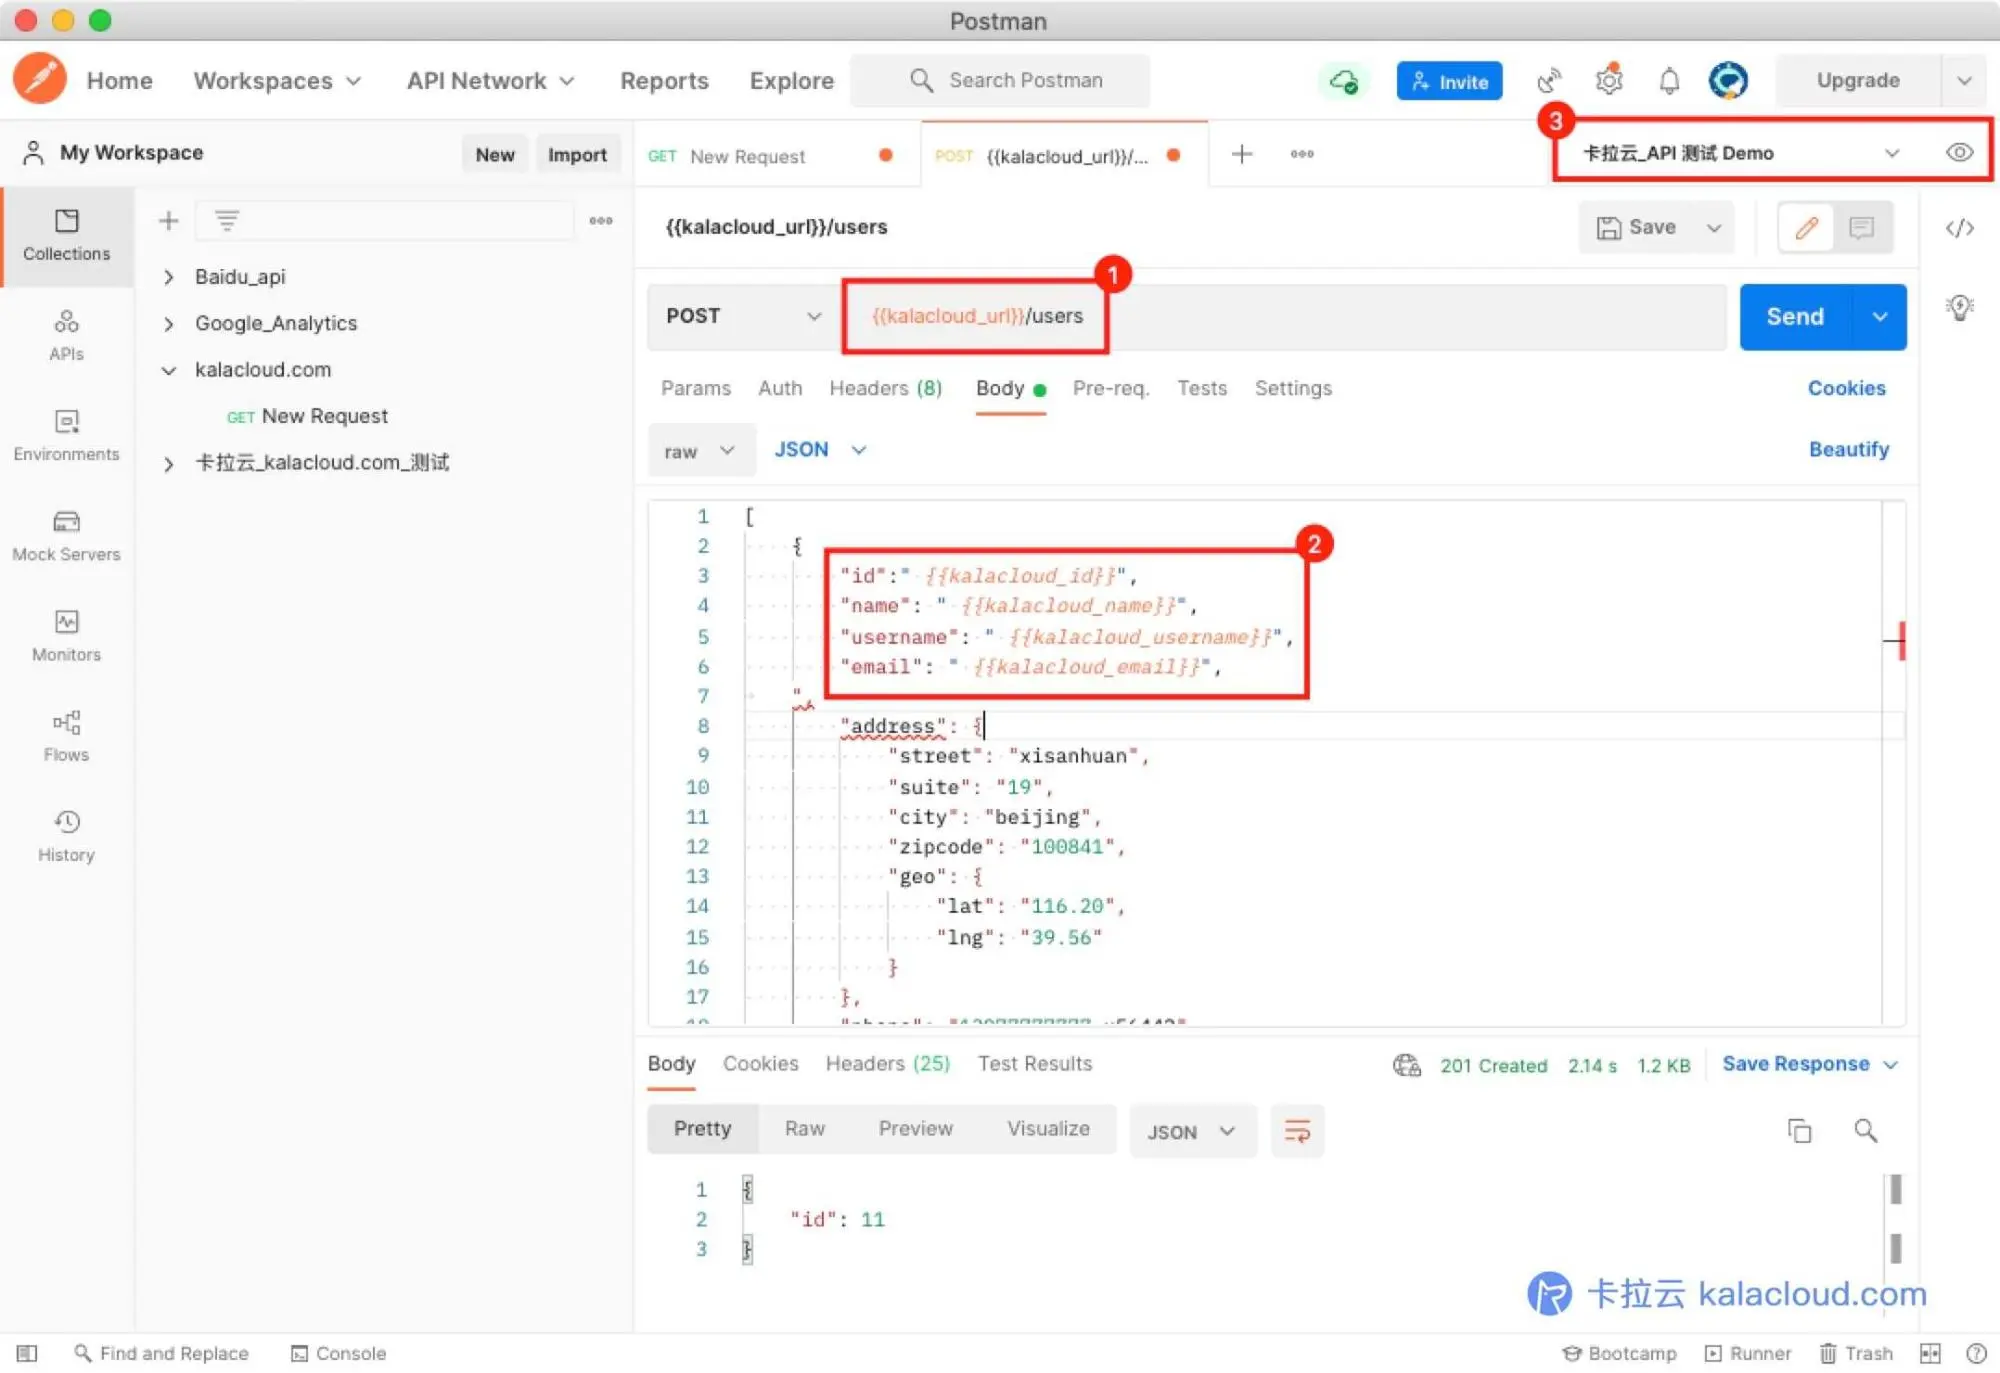Open the user avatar menu

[1728, 81]
